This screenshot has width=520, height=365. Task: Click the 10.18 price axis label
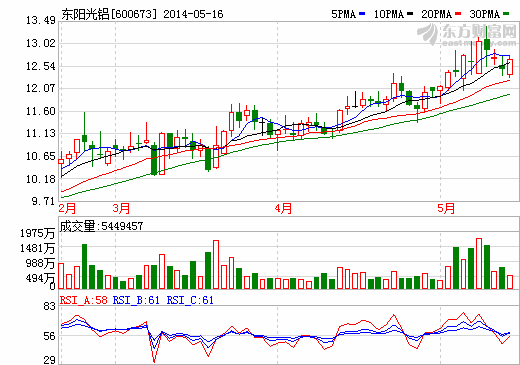point(41,179)
